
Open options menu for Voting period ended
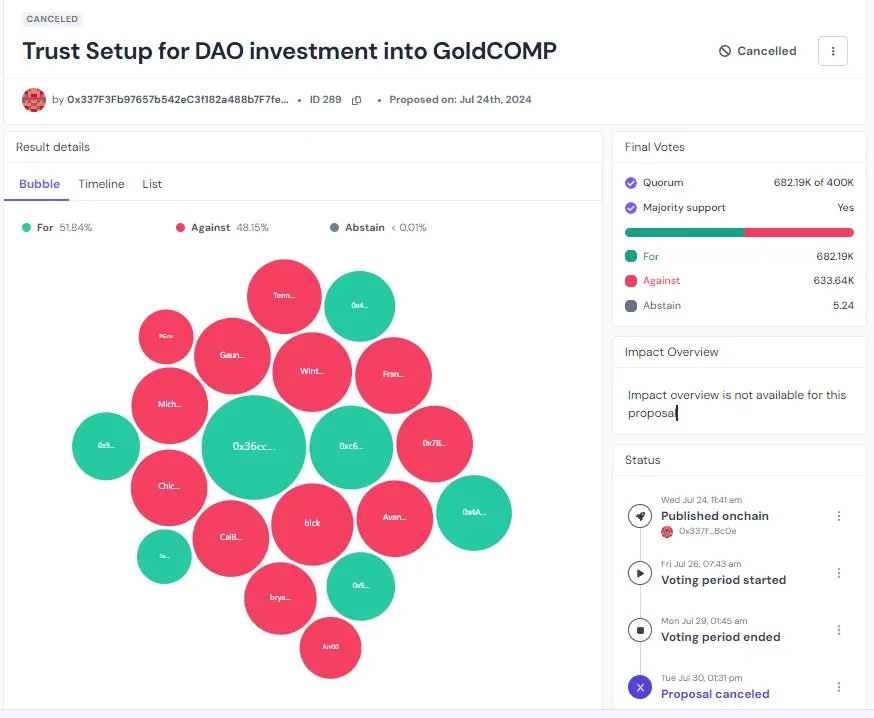click(839, 630)
